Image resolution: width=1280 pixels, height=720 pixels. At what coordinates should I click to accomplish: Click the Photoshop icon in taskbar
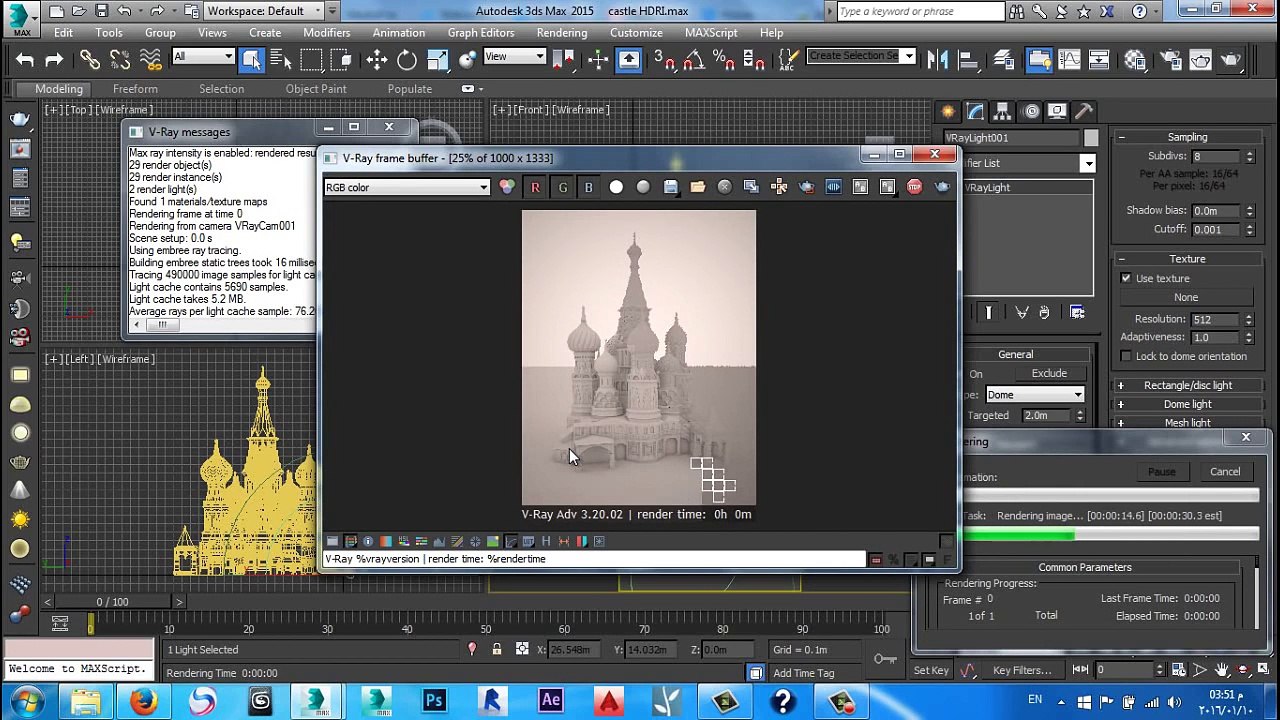[434, 701]
